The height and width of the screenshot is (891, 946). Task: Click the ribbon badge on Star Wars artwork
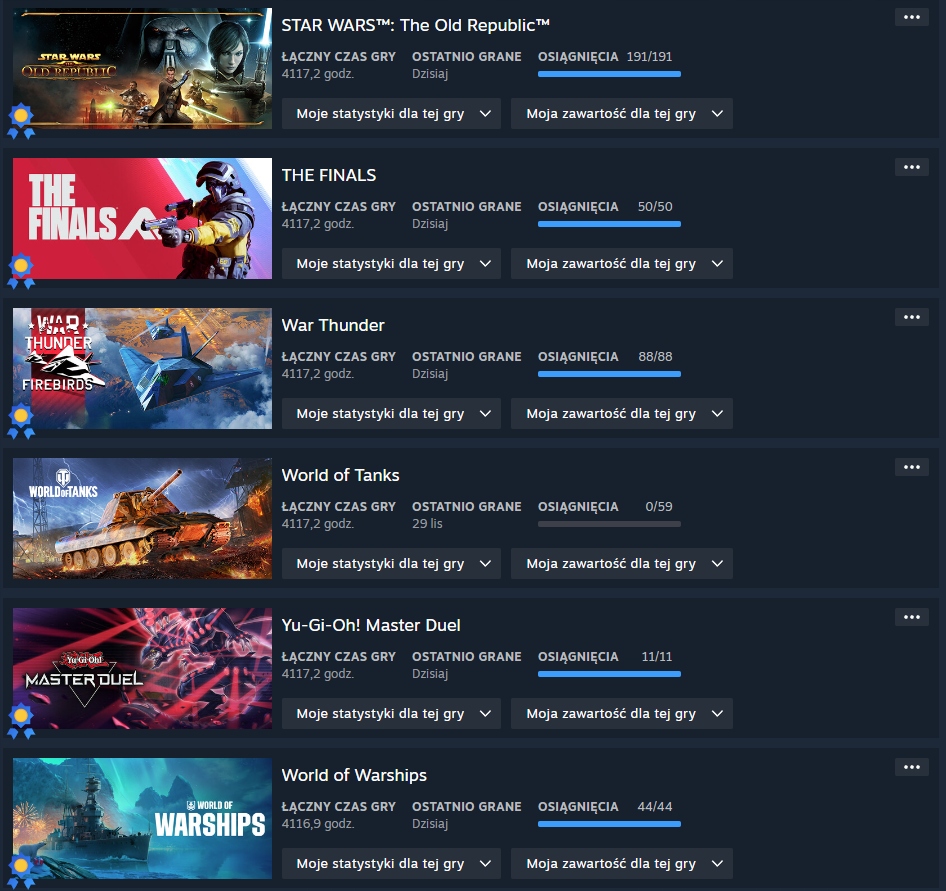[x=21, y=121]
